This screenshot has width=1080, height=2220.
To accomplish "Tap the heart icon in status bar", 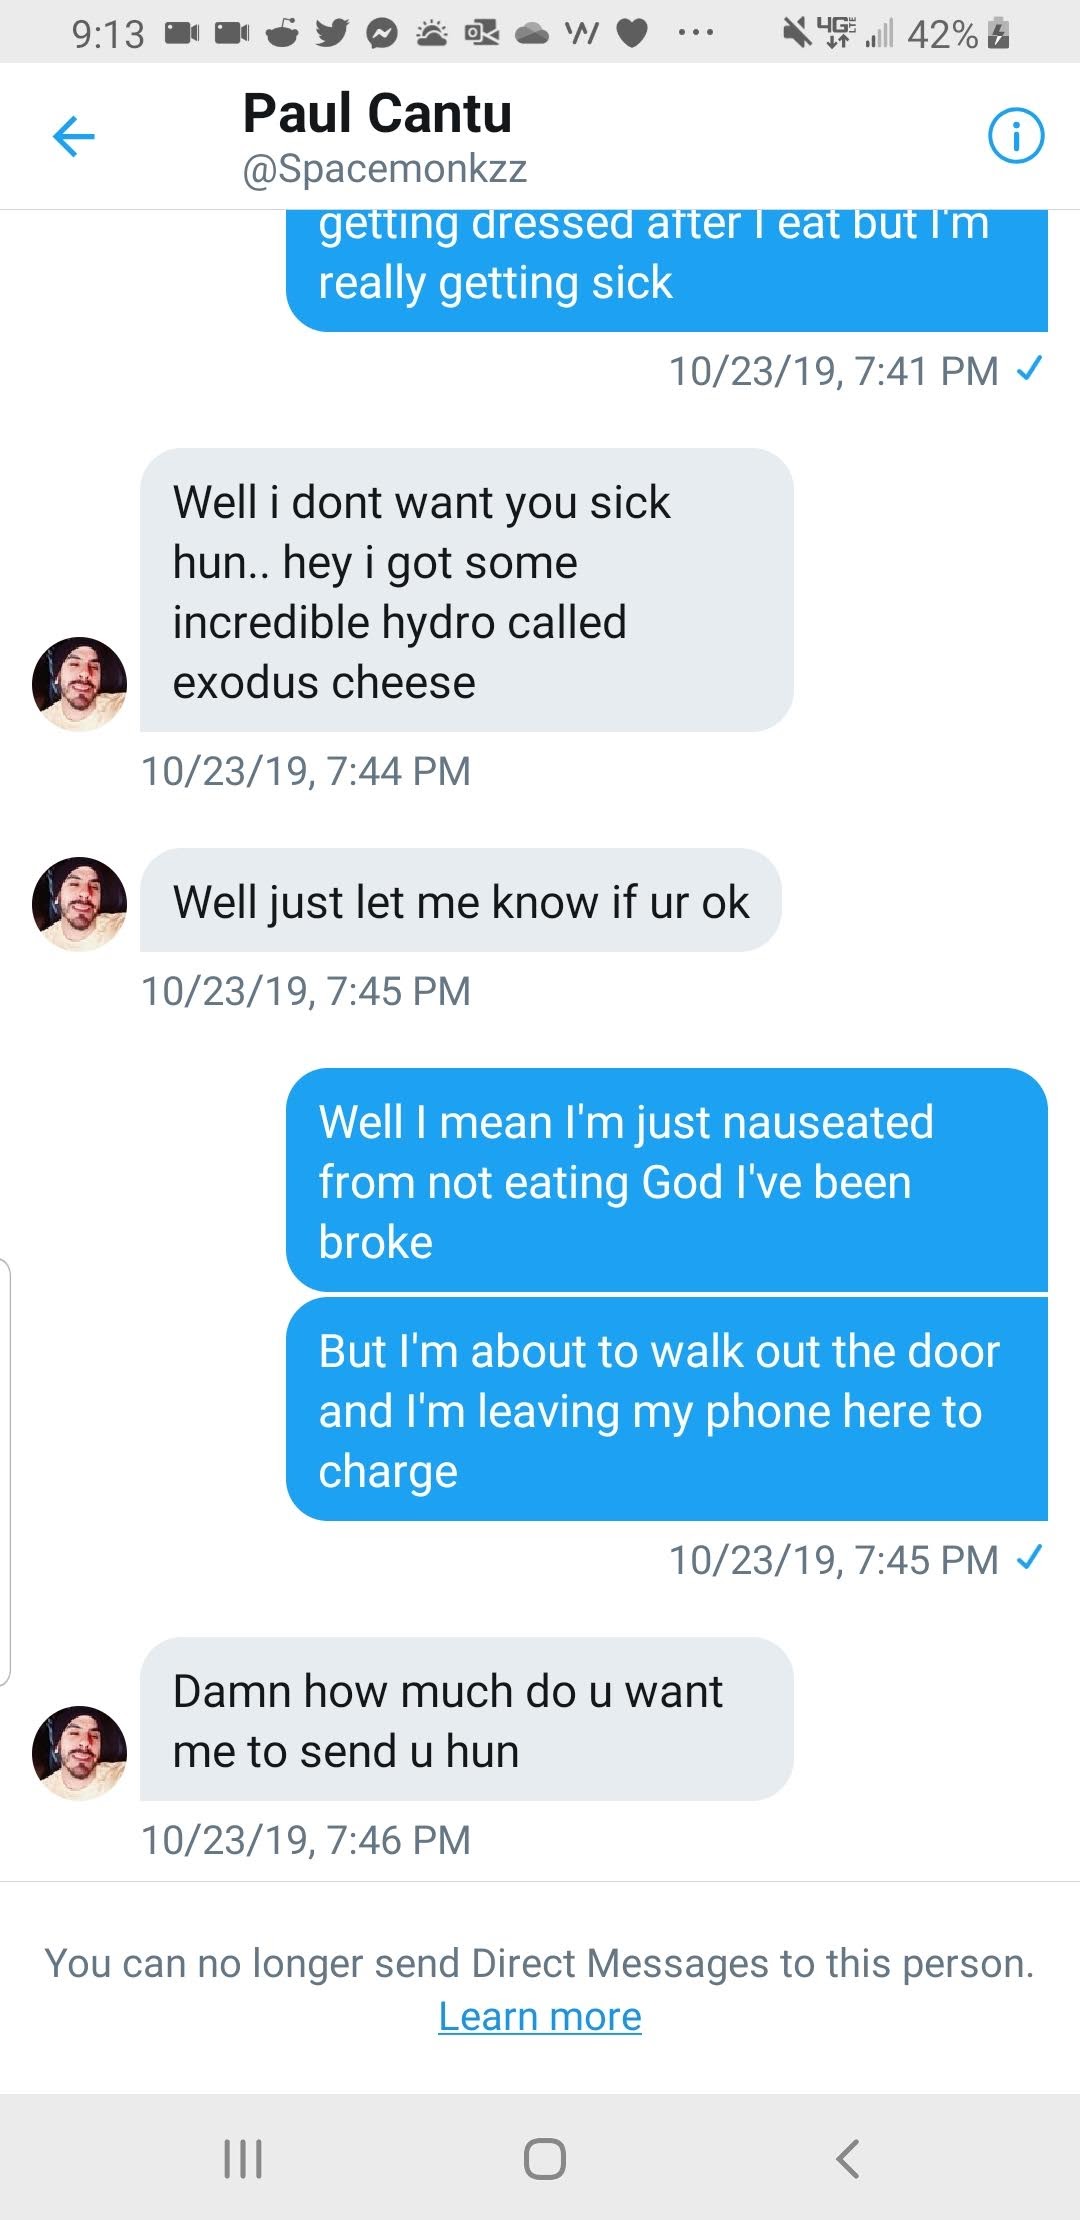I will point(631,34).
